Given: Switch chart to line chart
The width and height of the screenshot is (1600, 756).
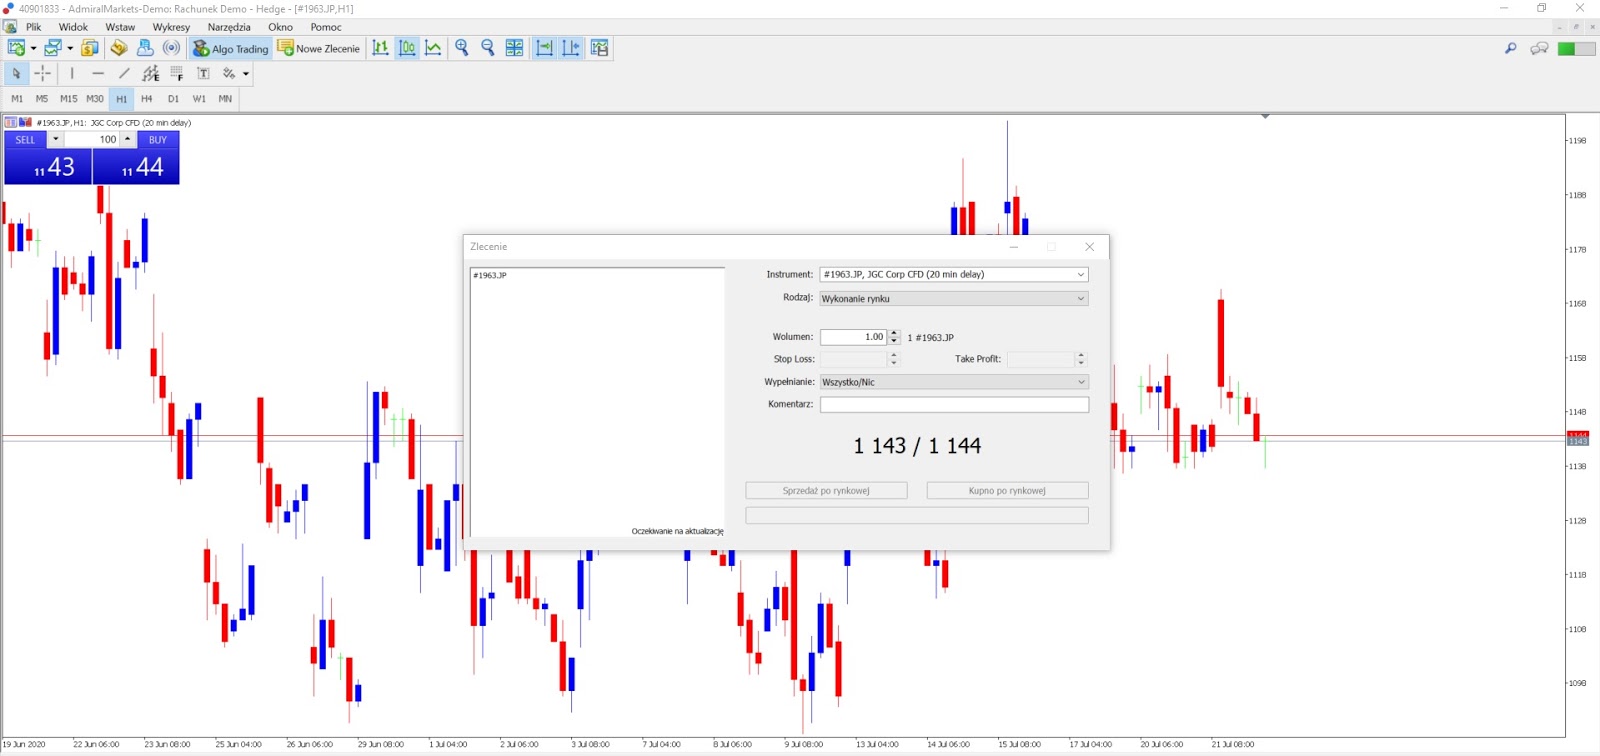Looking at the screenshot, I should coord(433,48).
